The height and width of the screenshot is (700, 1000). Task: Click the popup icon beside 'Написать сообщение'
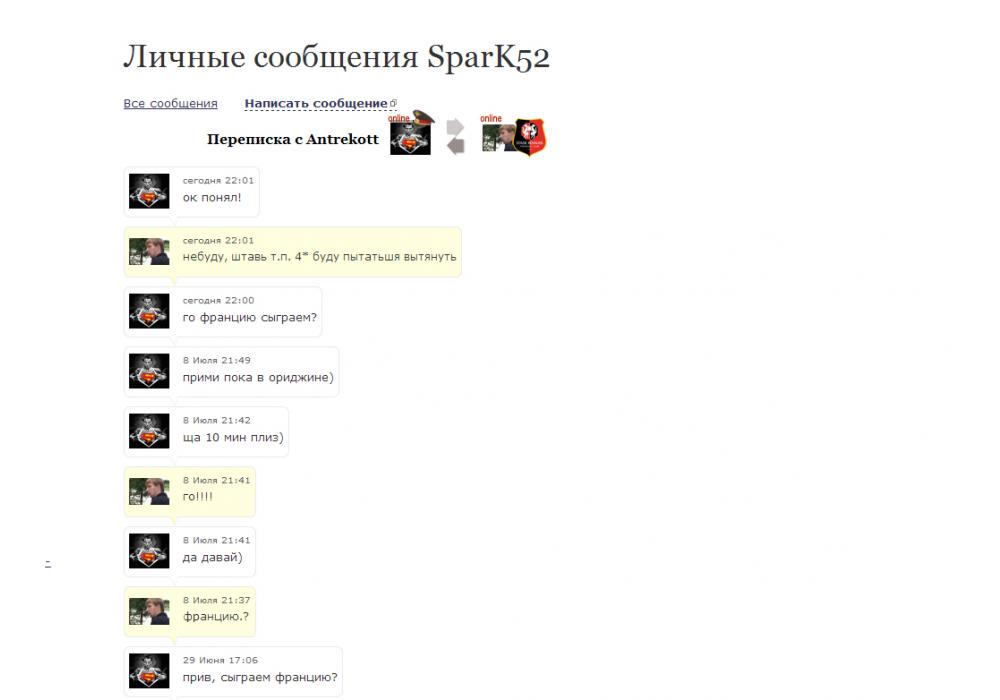click(393, 103)
